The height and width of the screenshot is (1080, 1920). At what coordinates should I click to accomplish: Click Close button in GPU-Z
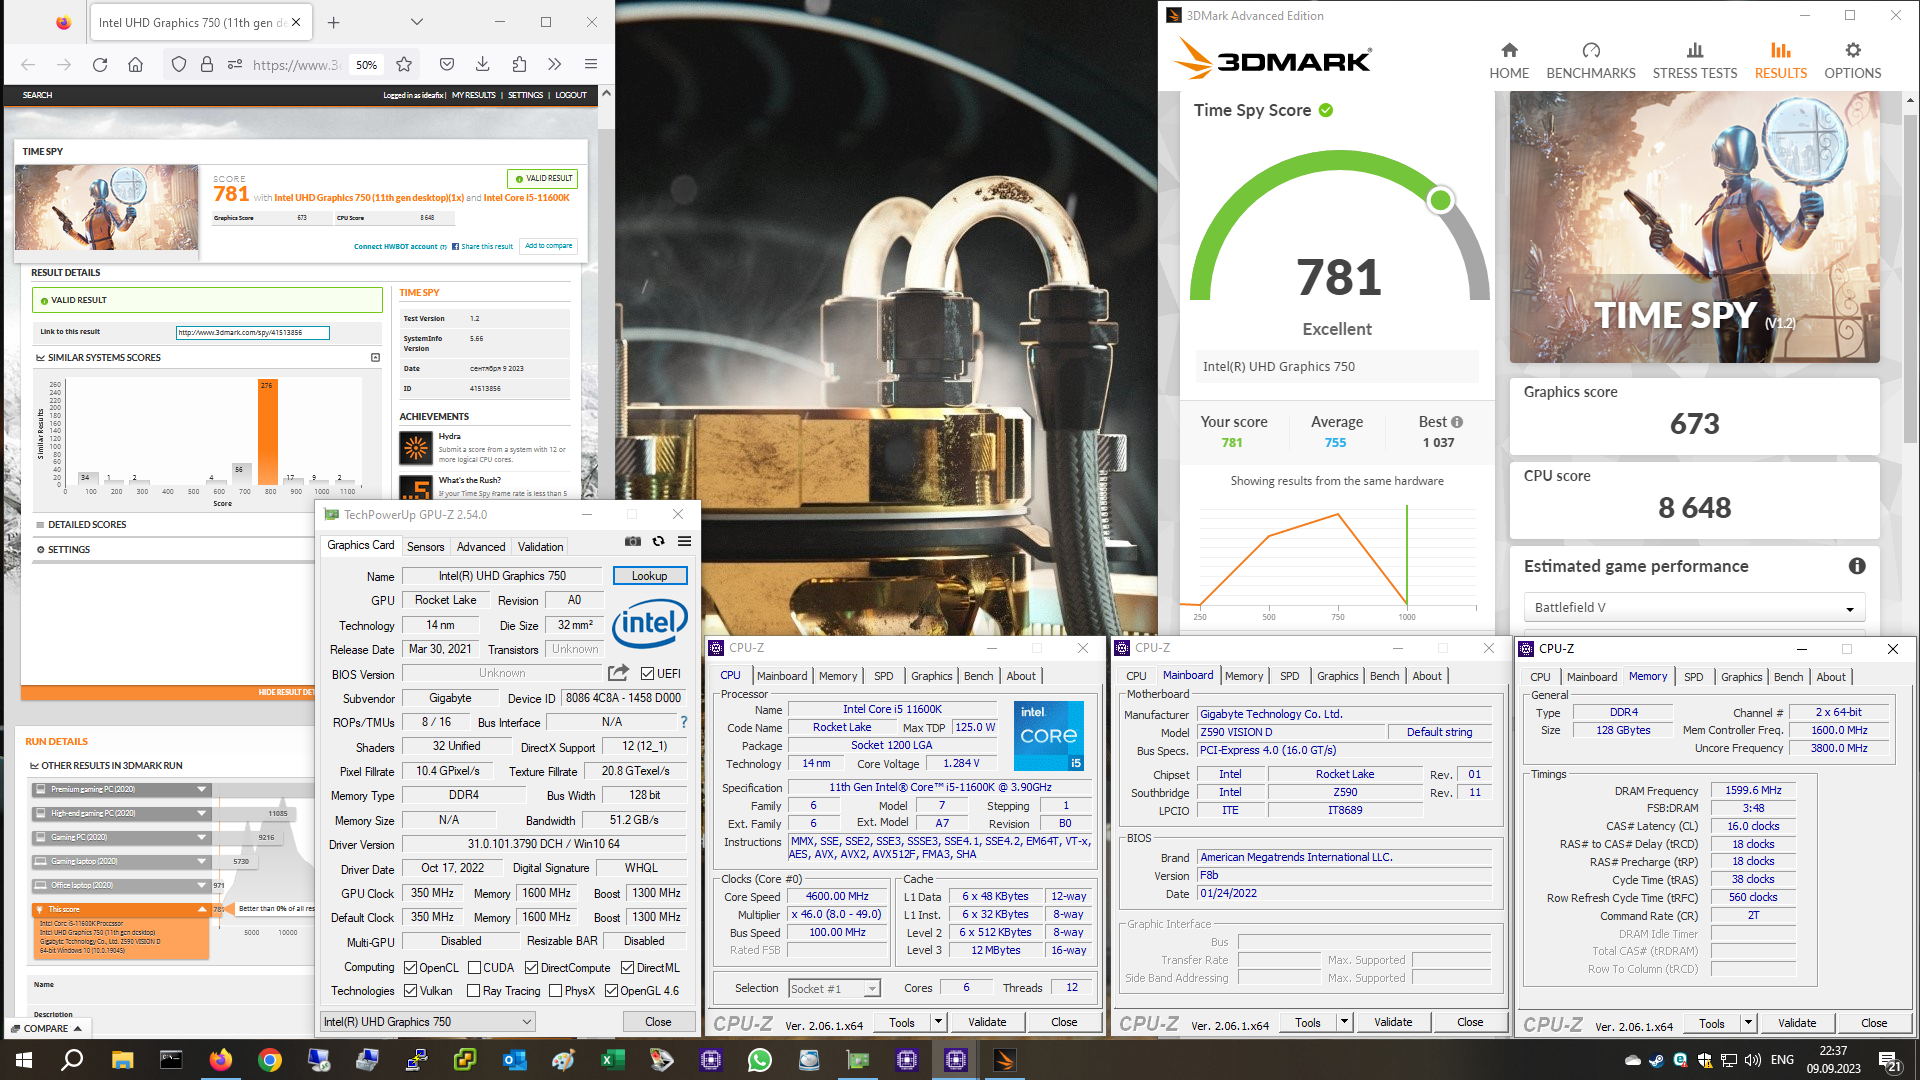(658, 1022)
